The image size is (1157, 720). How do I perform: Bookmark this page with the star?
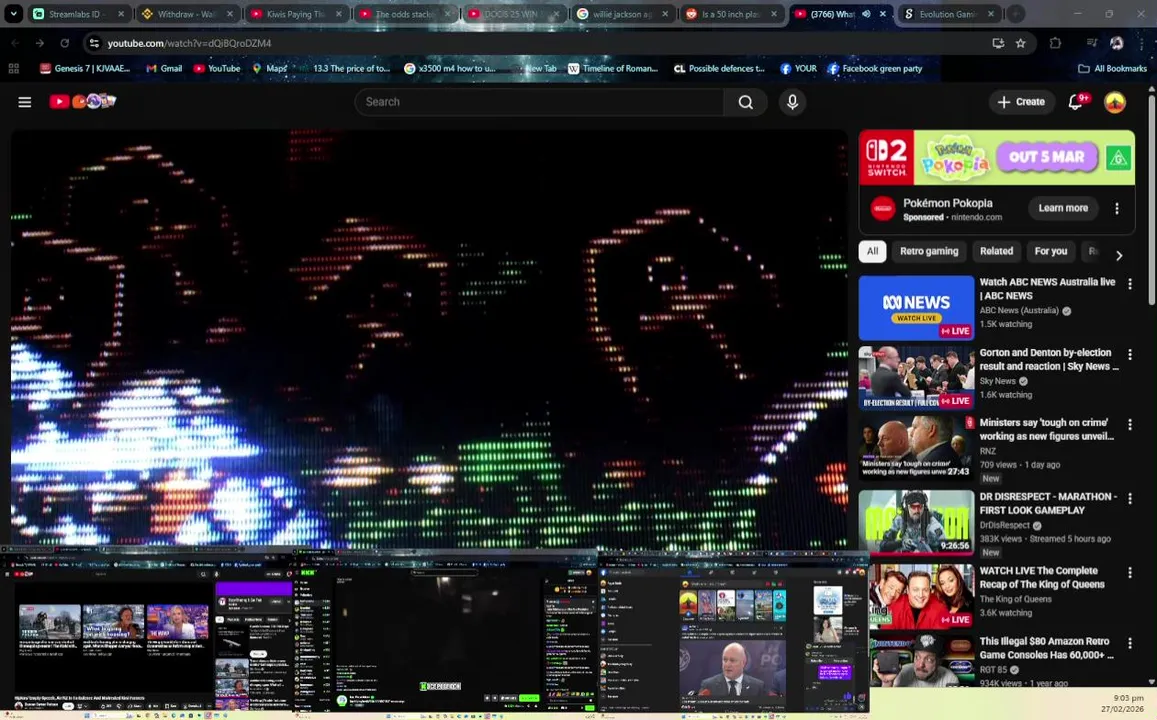[x=1020, y=44]
